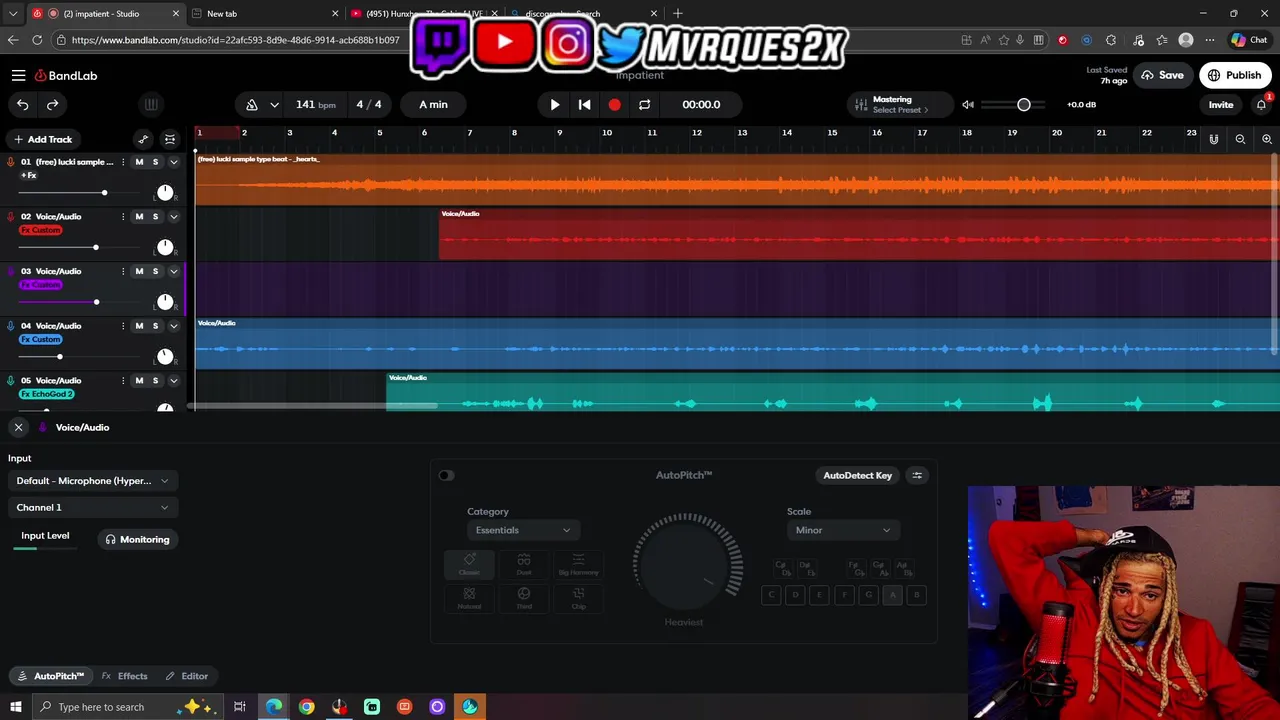Click the Invite button

[1221, 104]
